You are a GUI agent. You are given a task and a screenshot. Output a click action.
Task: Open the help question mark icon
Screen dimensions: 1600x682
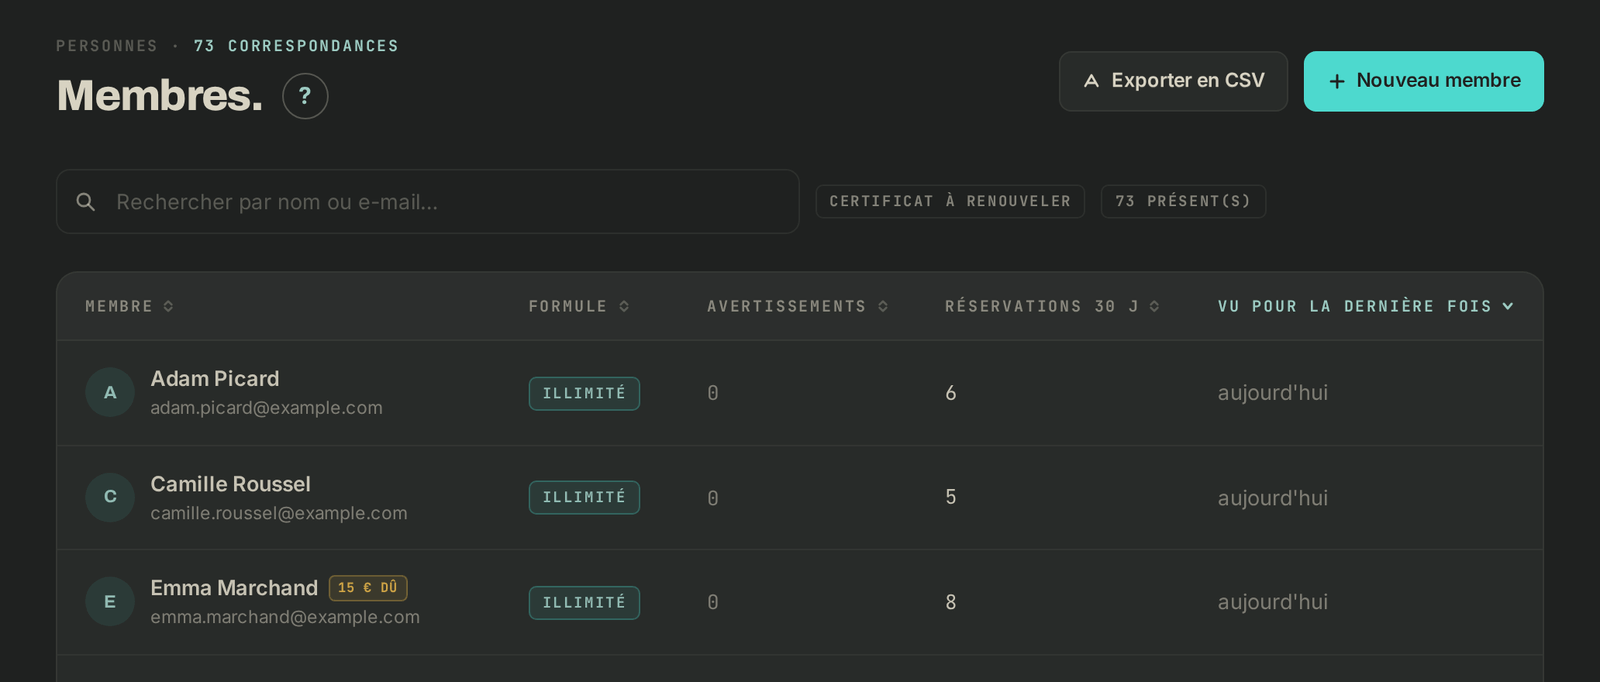(305, 96)
